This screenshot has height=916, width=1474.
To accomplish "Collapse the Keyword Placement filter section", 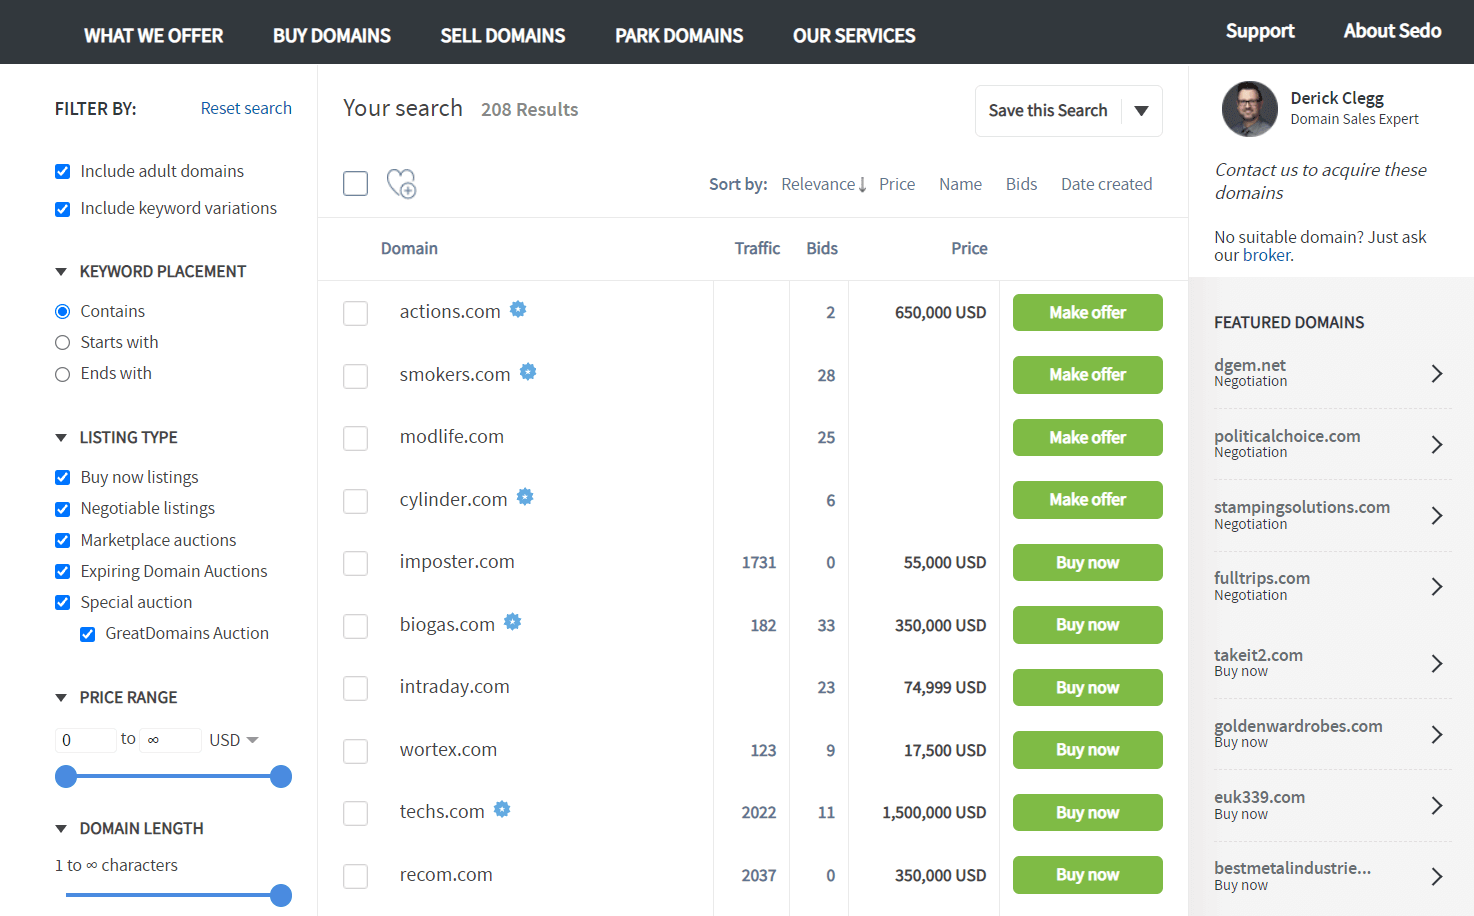I will click(63, 271).
